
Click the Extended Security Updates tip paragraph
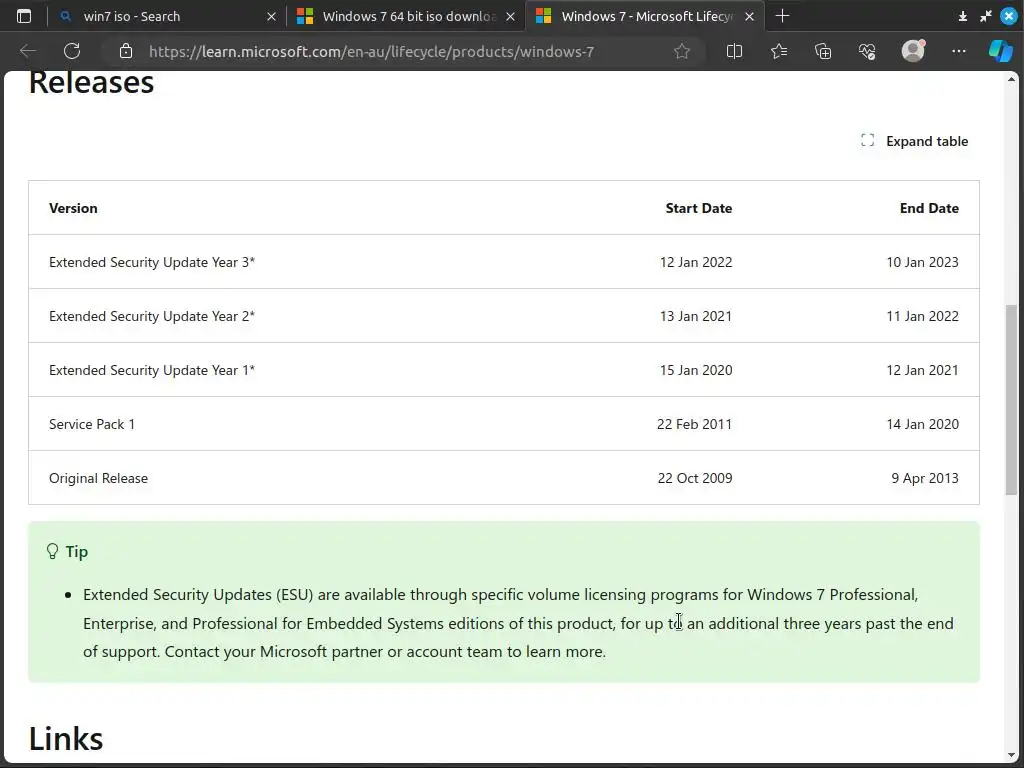pyautogui.click(x=518, y=623)
